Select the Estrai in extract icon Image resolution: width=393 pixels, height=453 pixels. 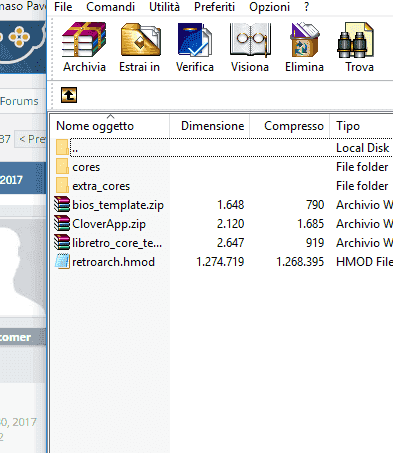click(x=140, y=40)
